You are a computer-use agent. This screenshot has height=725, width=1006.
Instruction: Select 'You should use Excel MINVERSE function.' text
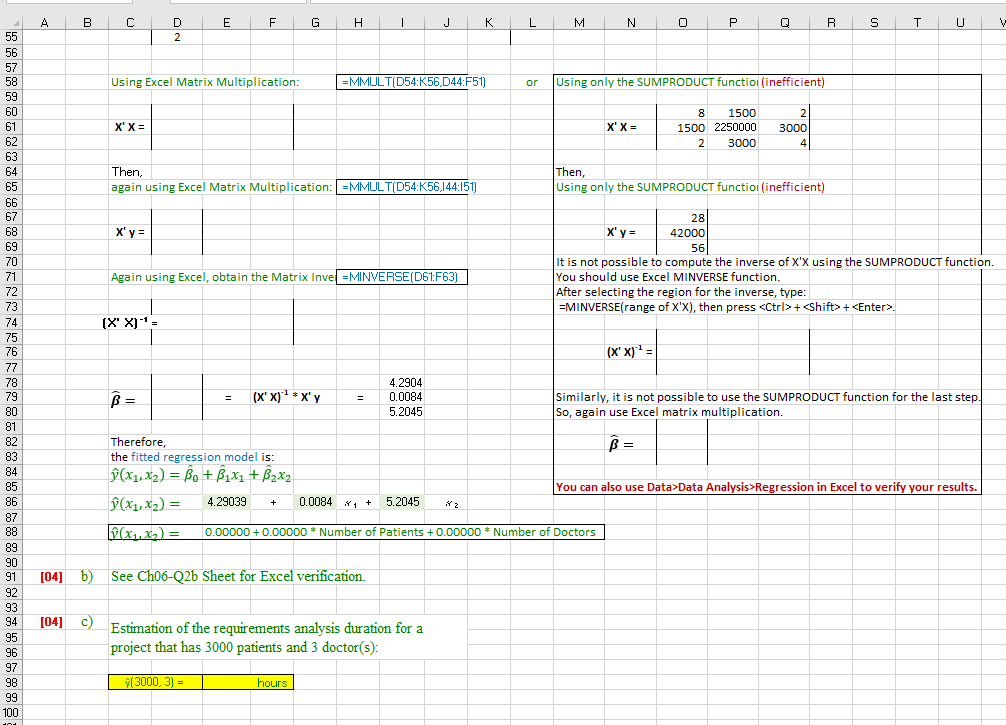click(668, 277)
